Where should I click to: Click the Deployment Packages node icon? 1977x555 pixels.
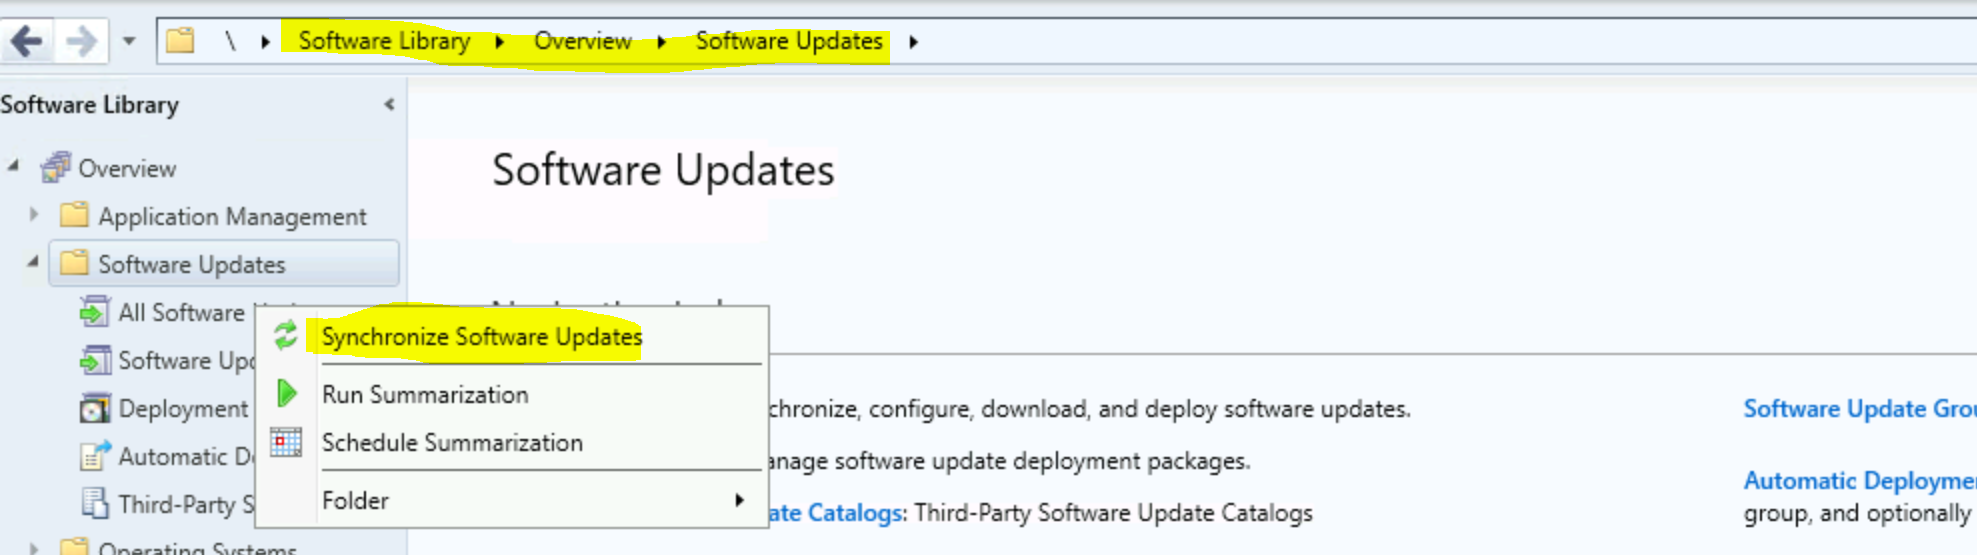(x=94, y=408)
